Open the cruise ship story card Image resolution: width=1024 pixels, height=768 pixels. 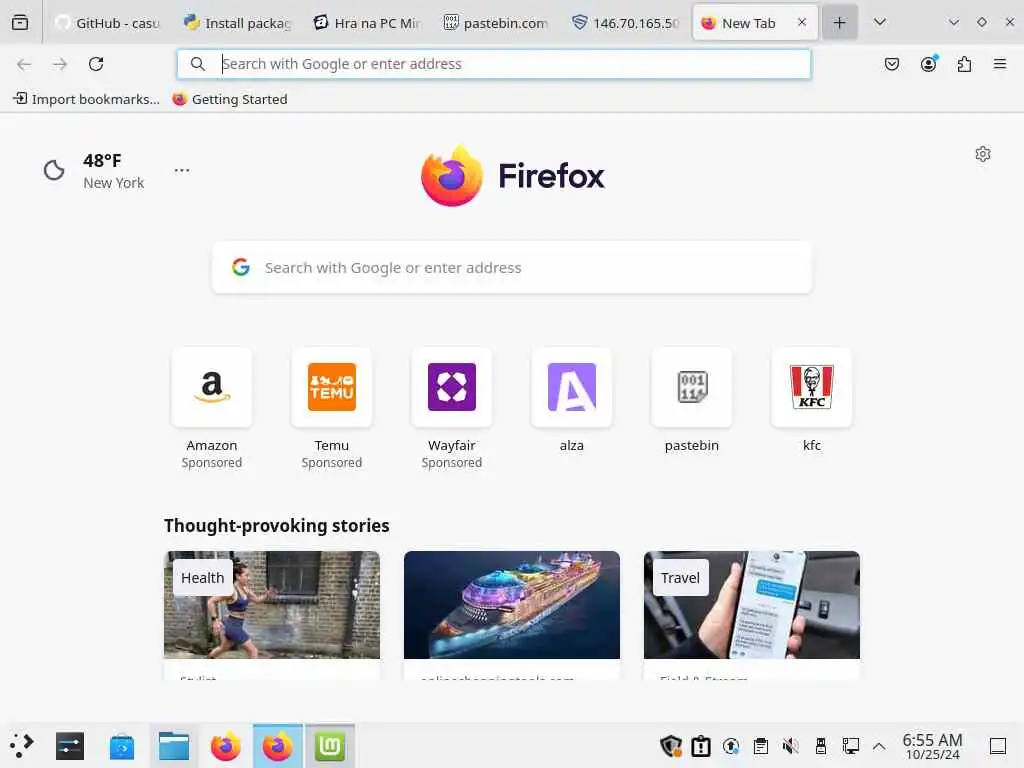512,615
